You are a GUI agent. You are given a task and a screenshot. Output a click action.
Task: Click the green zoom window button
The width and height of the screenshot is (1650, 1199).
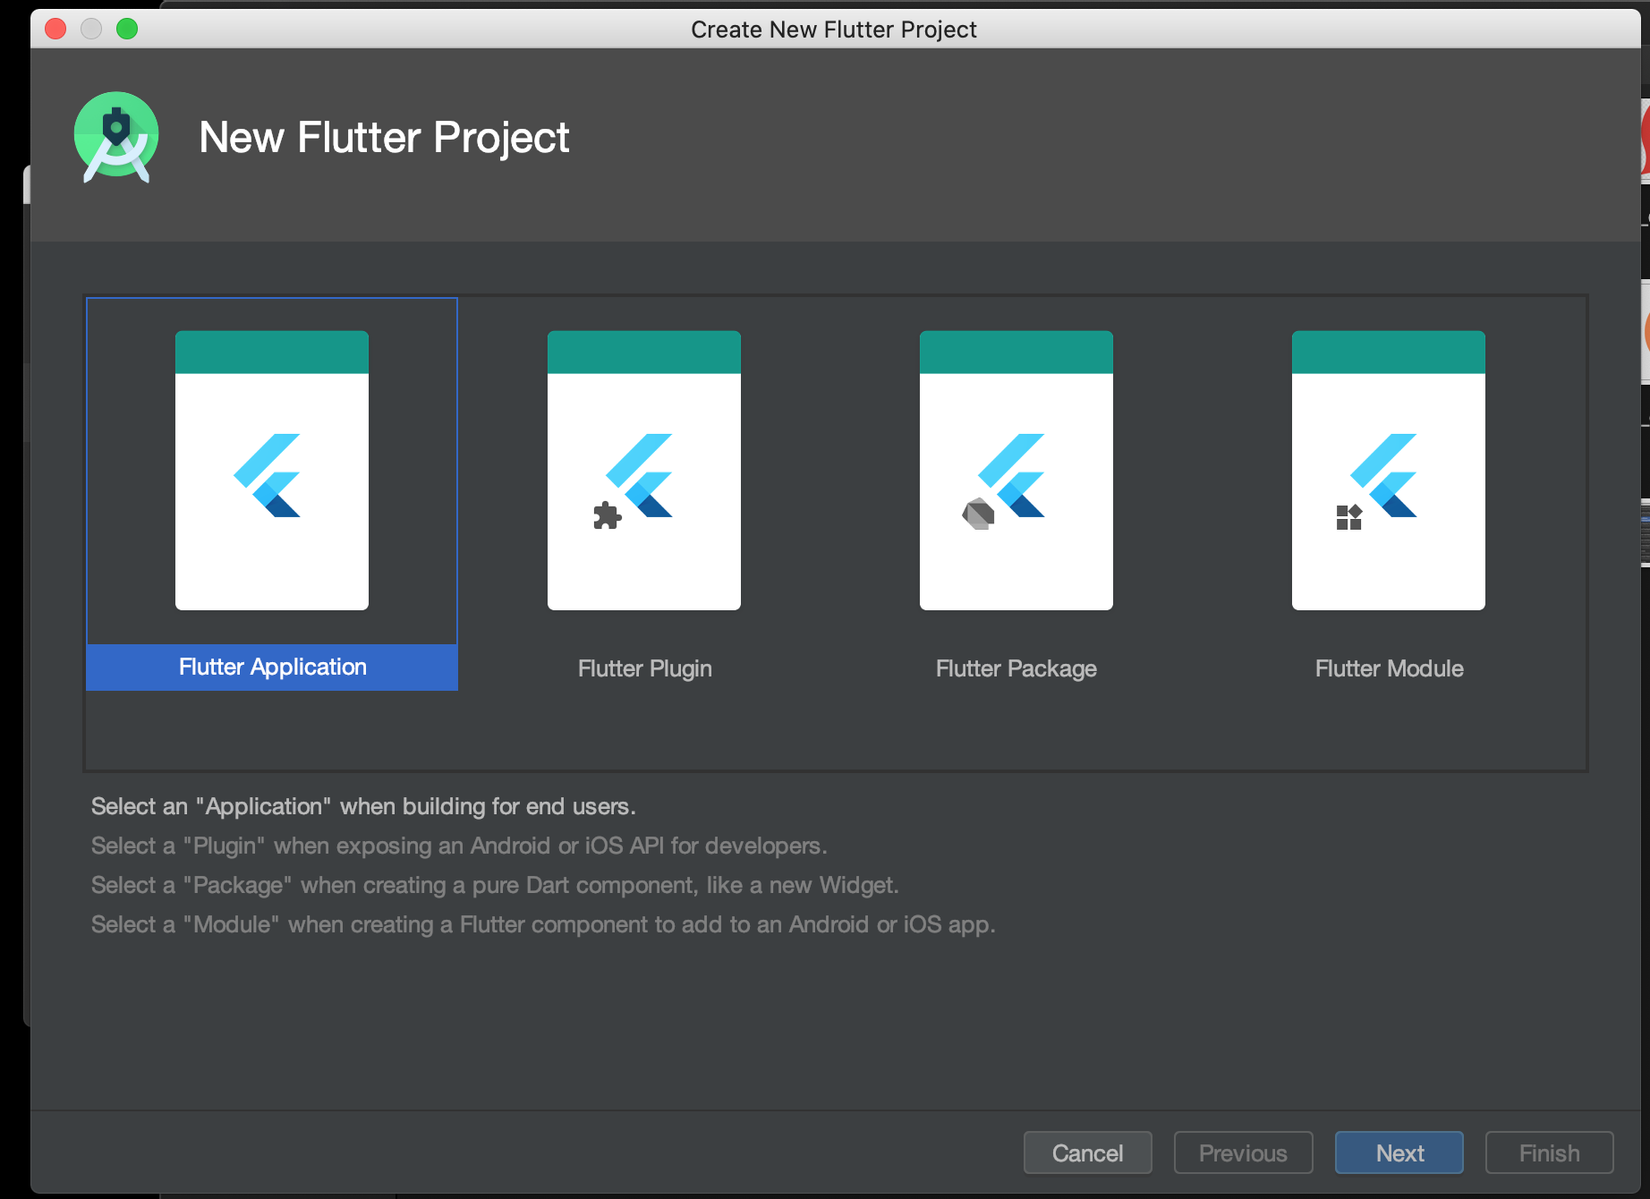click(x=127, y=29)
